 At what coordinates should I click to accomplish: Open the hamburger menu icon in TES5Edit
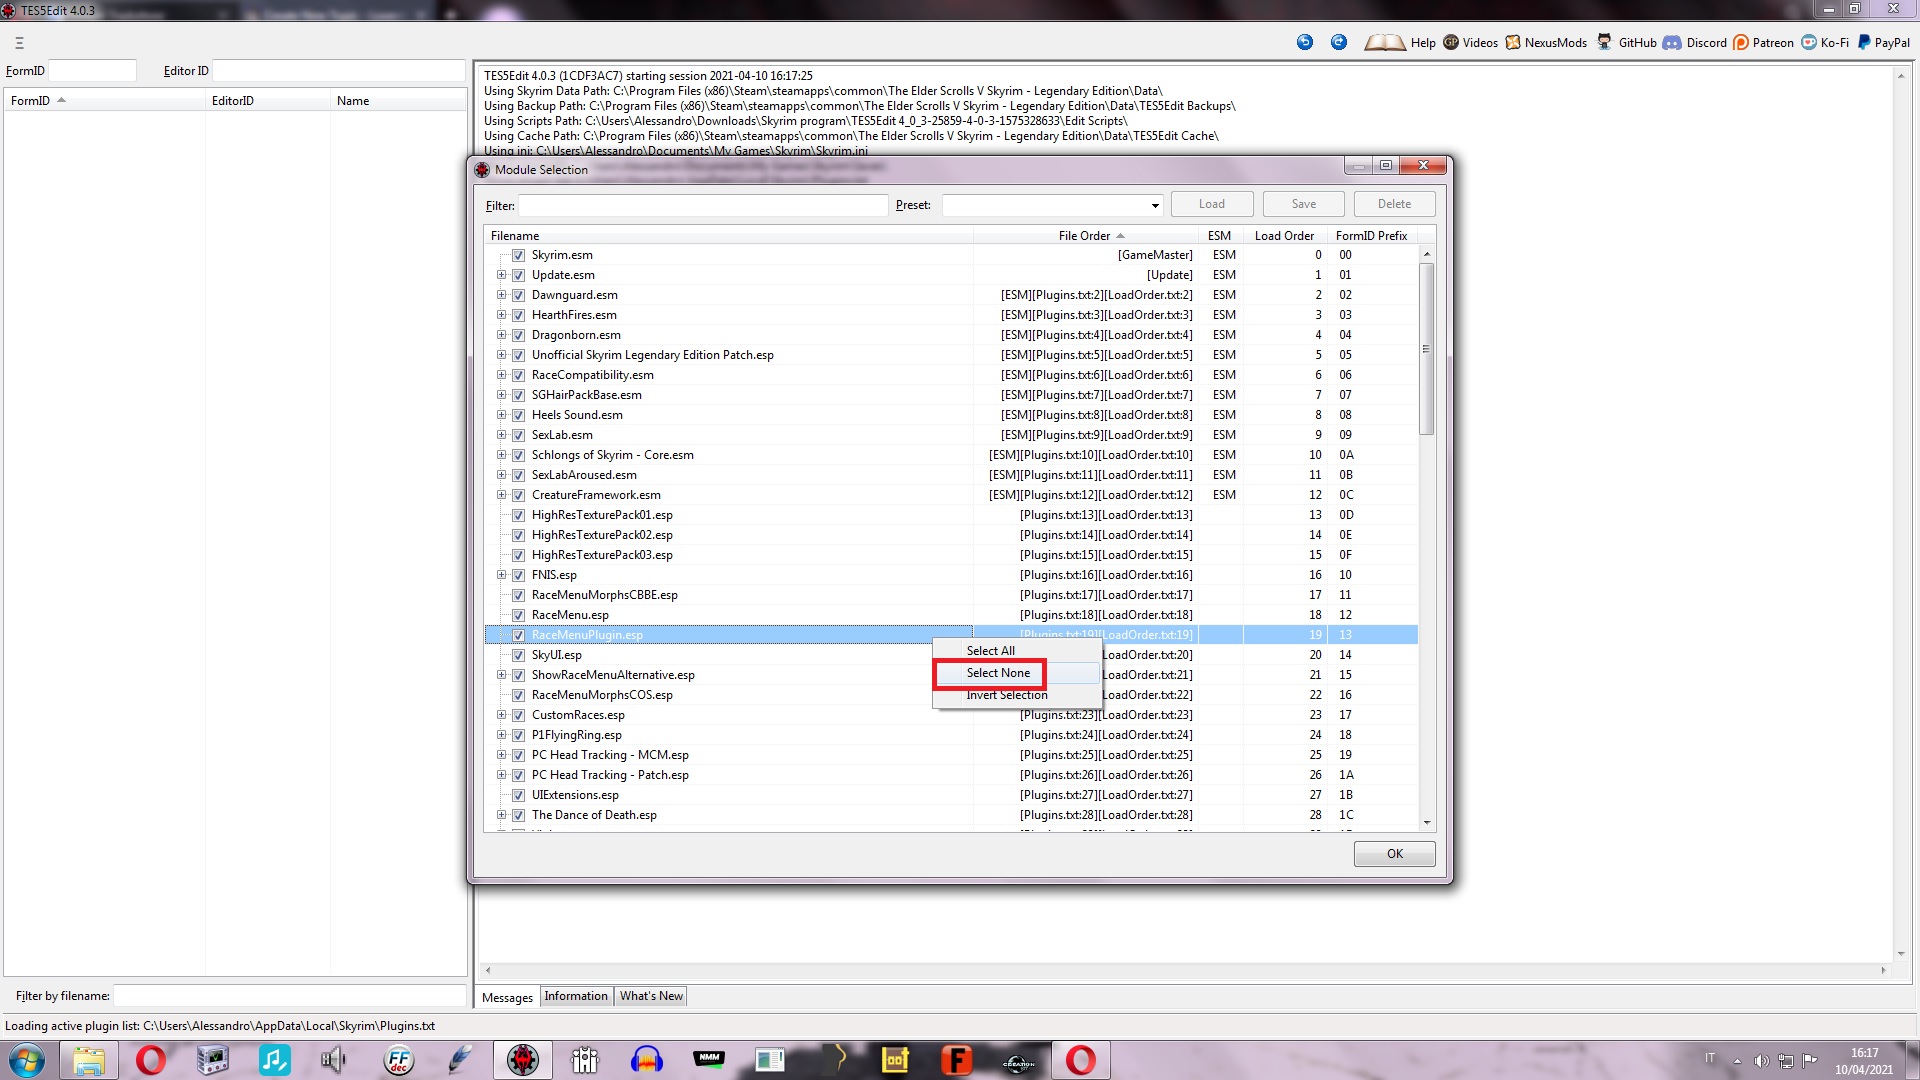click(x=19, y=43)
